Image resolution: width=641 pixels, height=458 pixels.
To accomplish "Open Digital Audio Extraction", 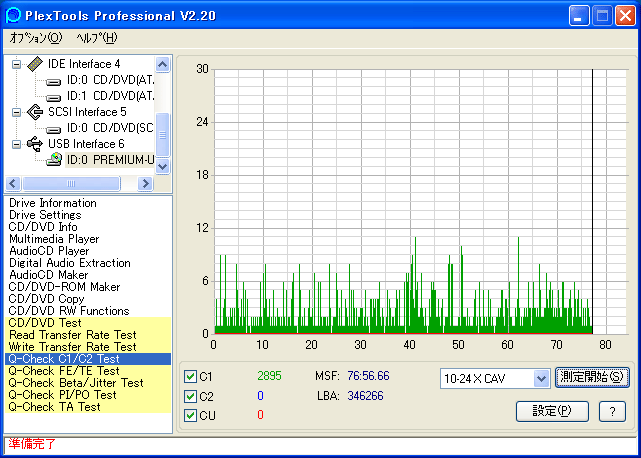I will (70, 263).
